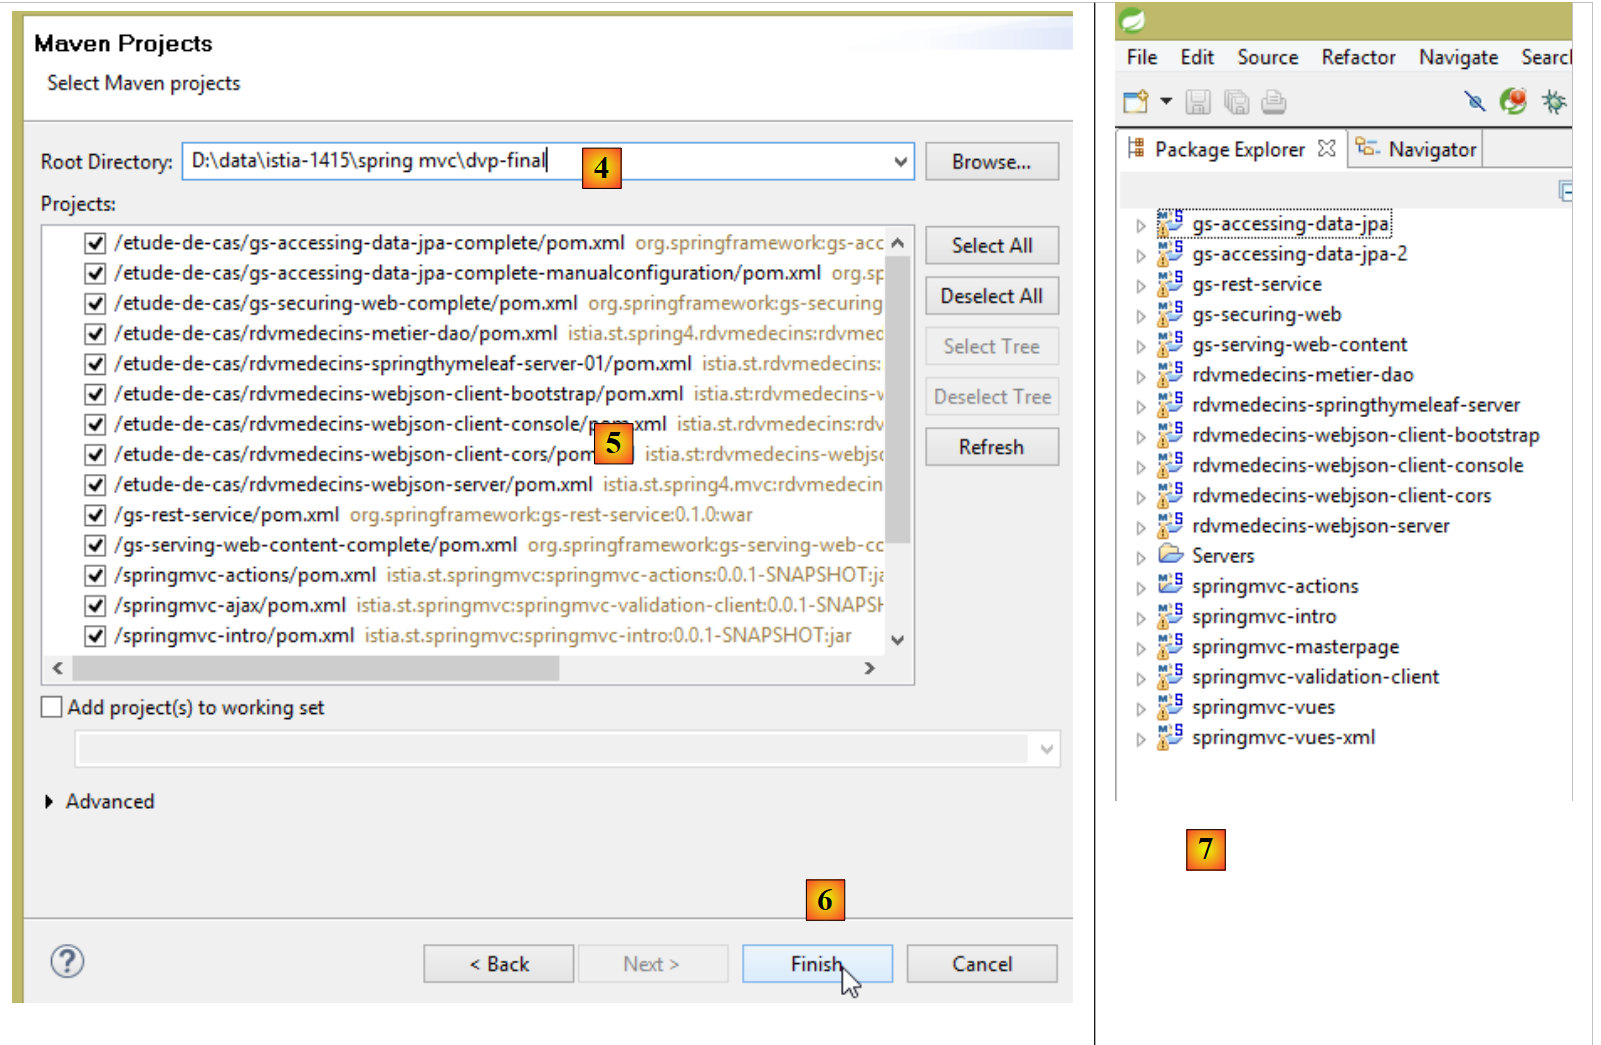
Task: Click the Save toolbar icon
Action: click(x=1198, y=102)
